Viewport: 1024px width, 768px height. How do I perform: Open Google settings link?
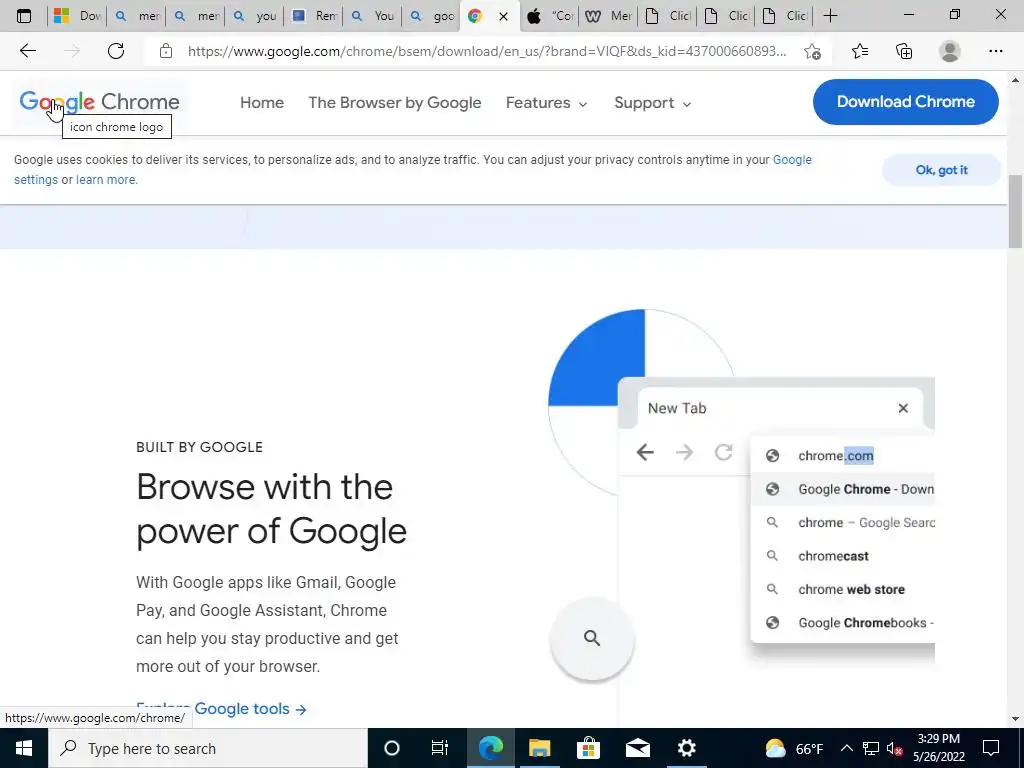792,160
